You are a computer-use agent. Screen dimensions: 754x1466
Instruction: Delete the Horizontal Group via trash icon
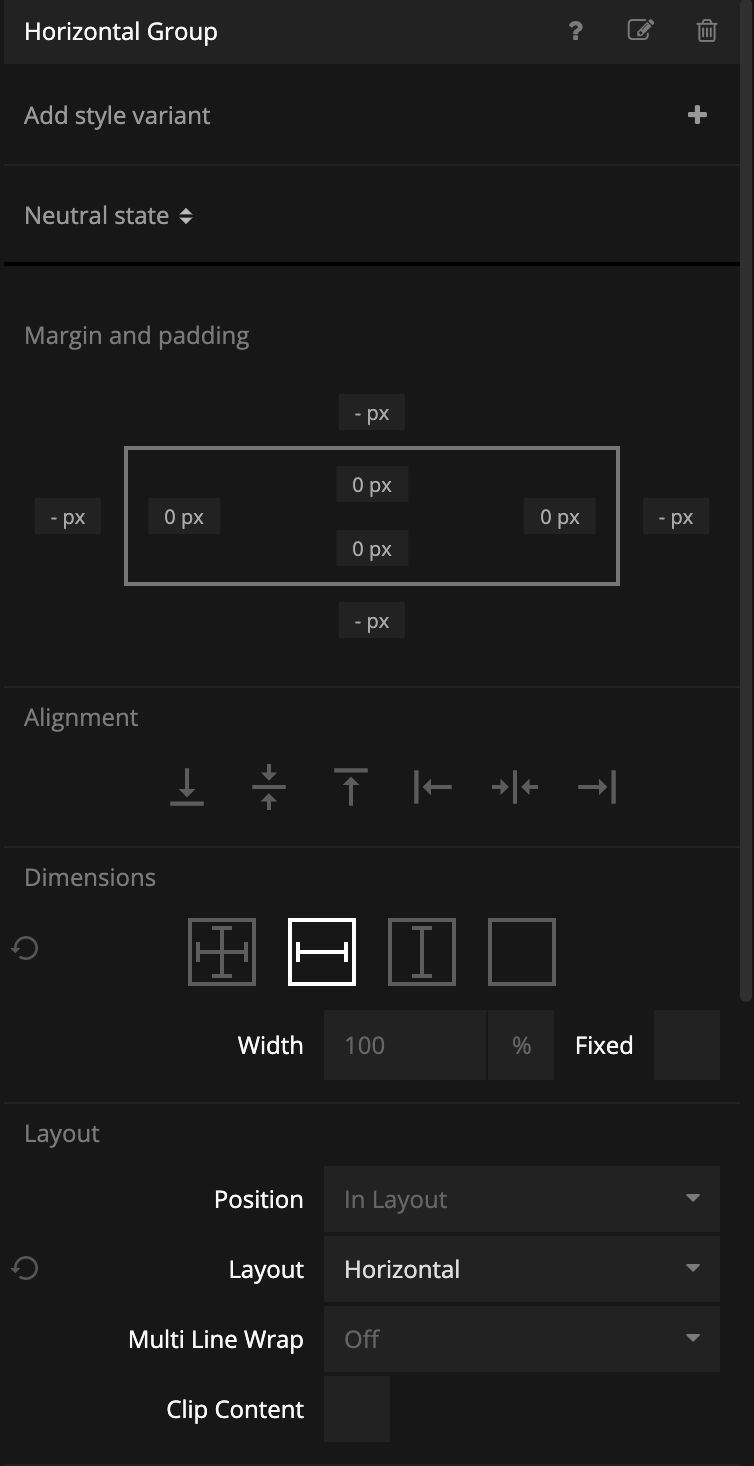click(x=706, y=31)
